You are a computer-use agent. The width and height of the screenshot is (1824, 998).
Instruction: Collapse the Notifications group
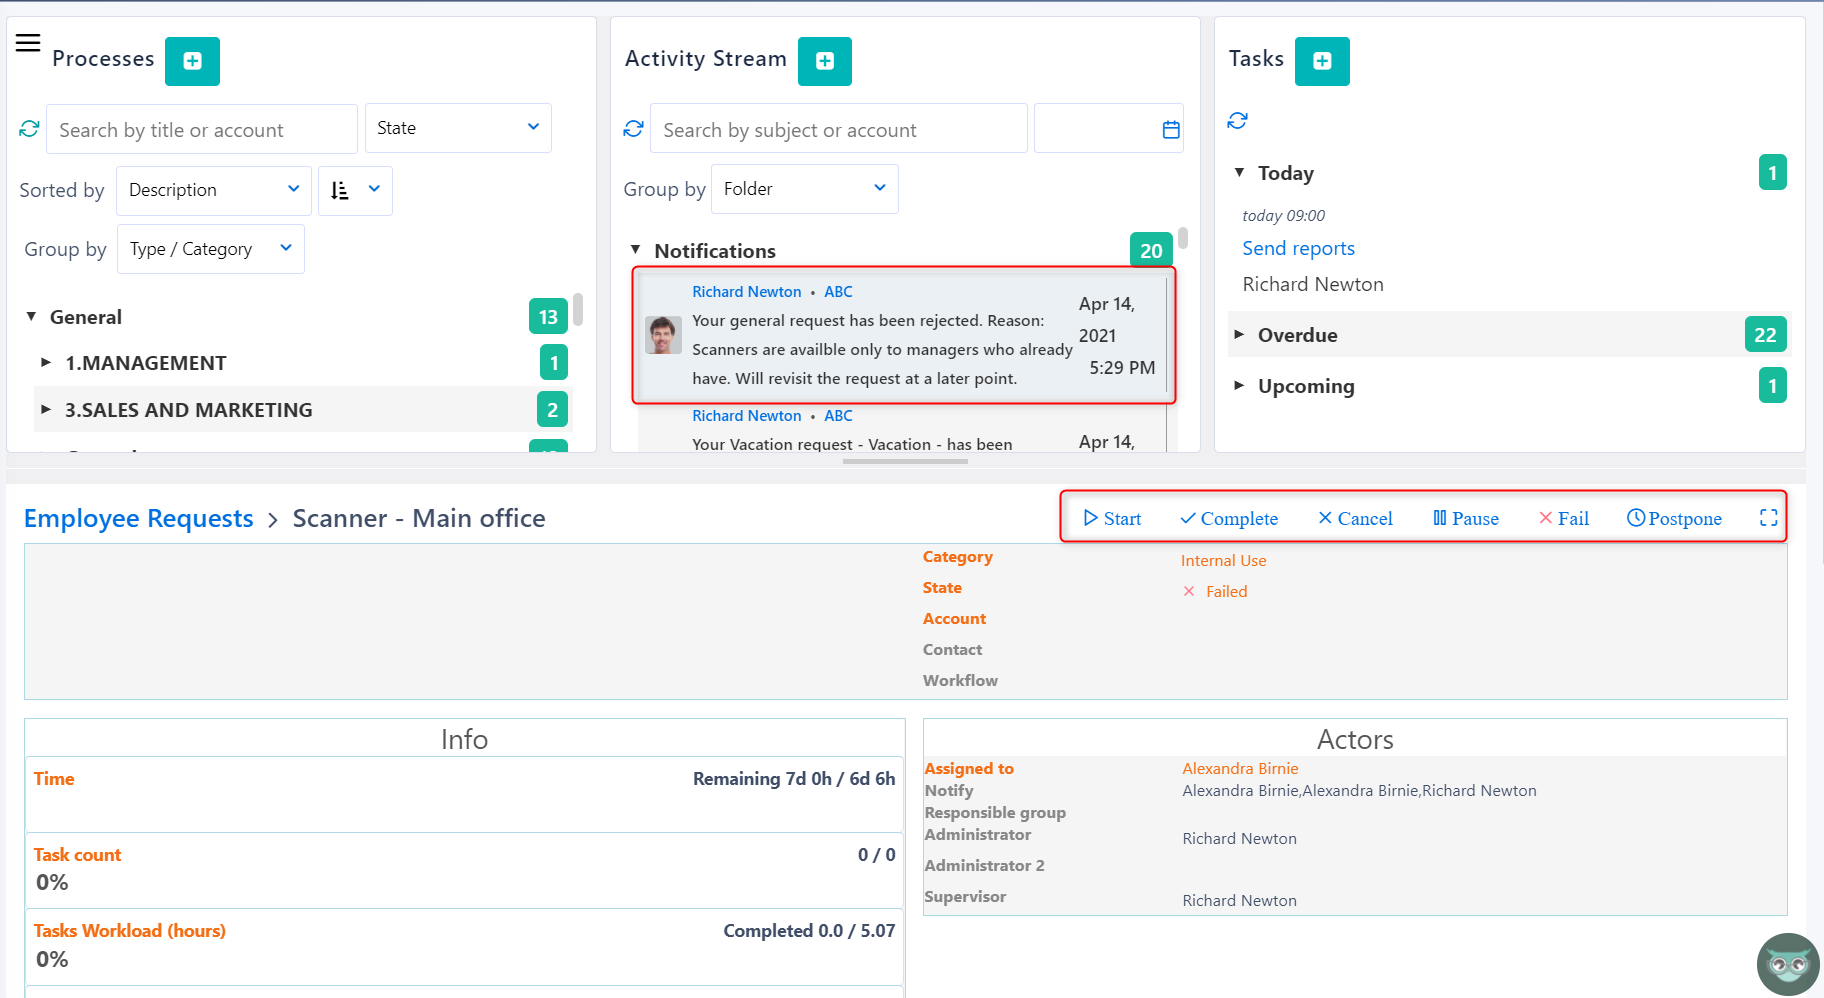635,250
